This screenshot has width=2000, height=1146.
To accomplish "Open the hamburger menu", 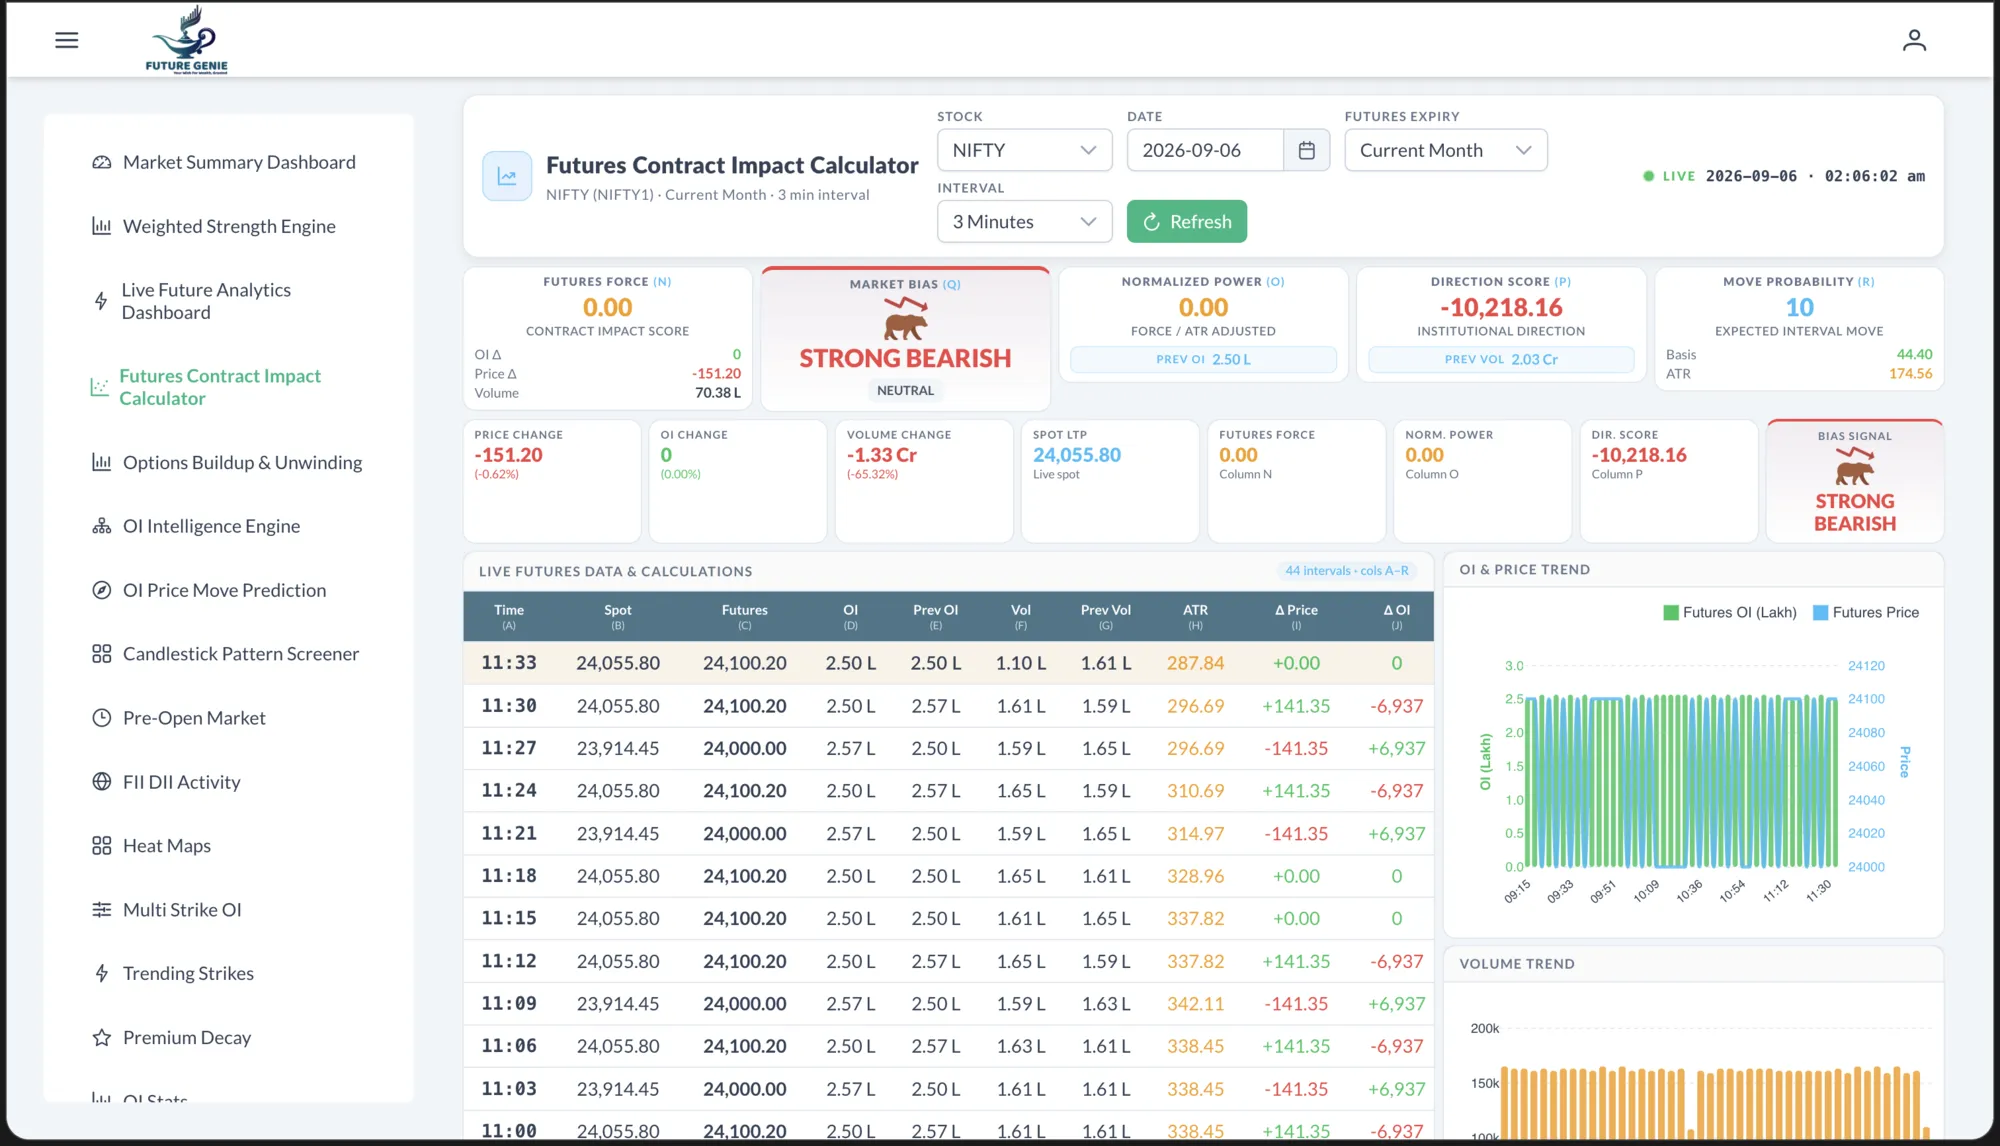I will pos(67,40).
